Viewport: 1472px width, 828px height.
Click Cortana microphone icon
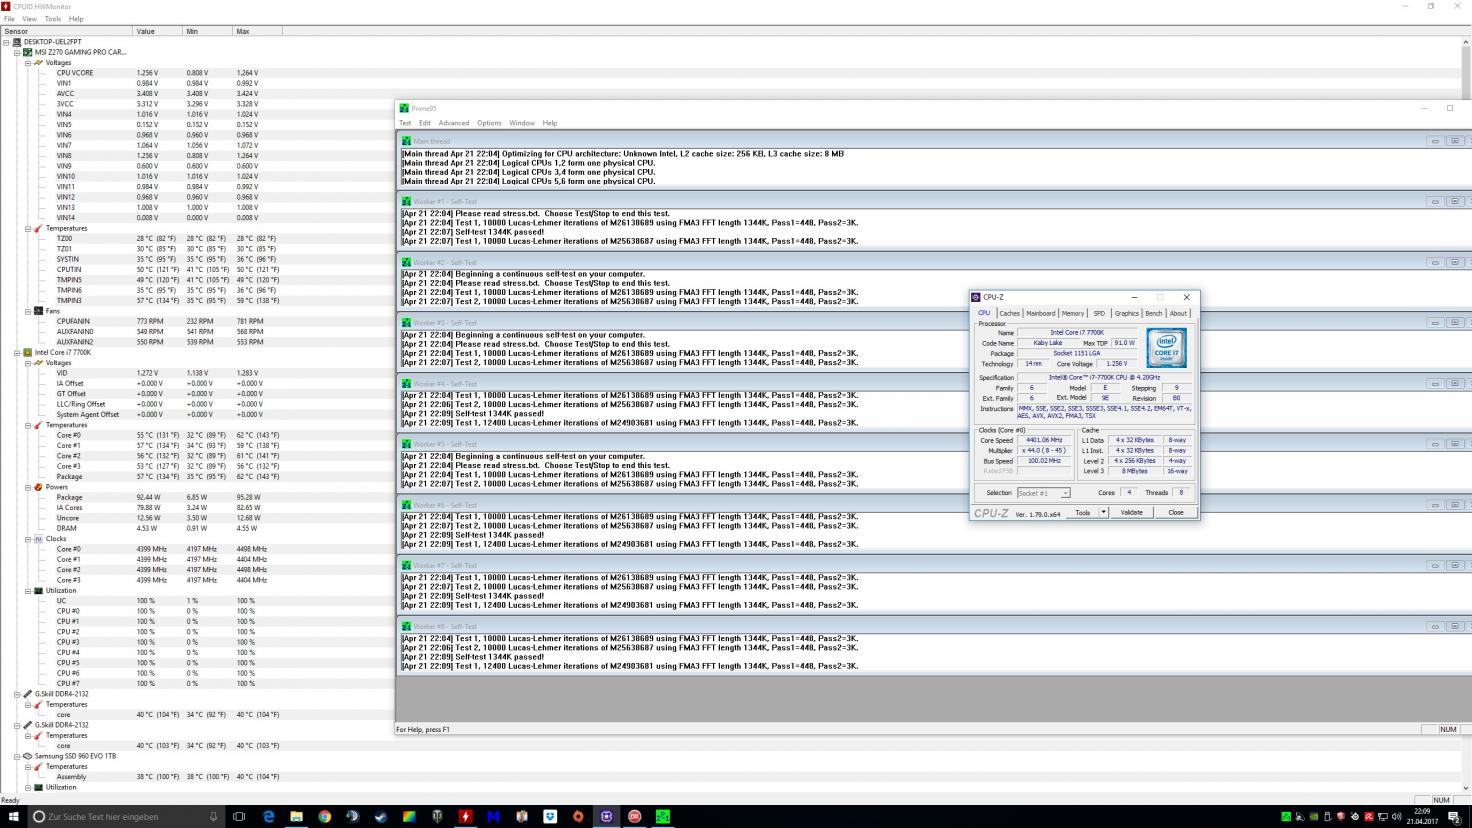[x=213, y=816]
